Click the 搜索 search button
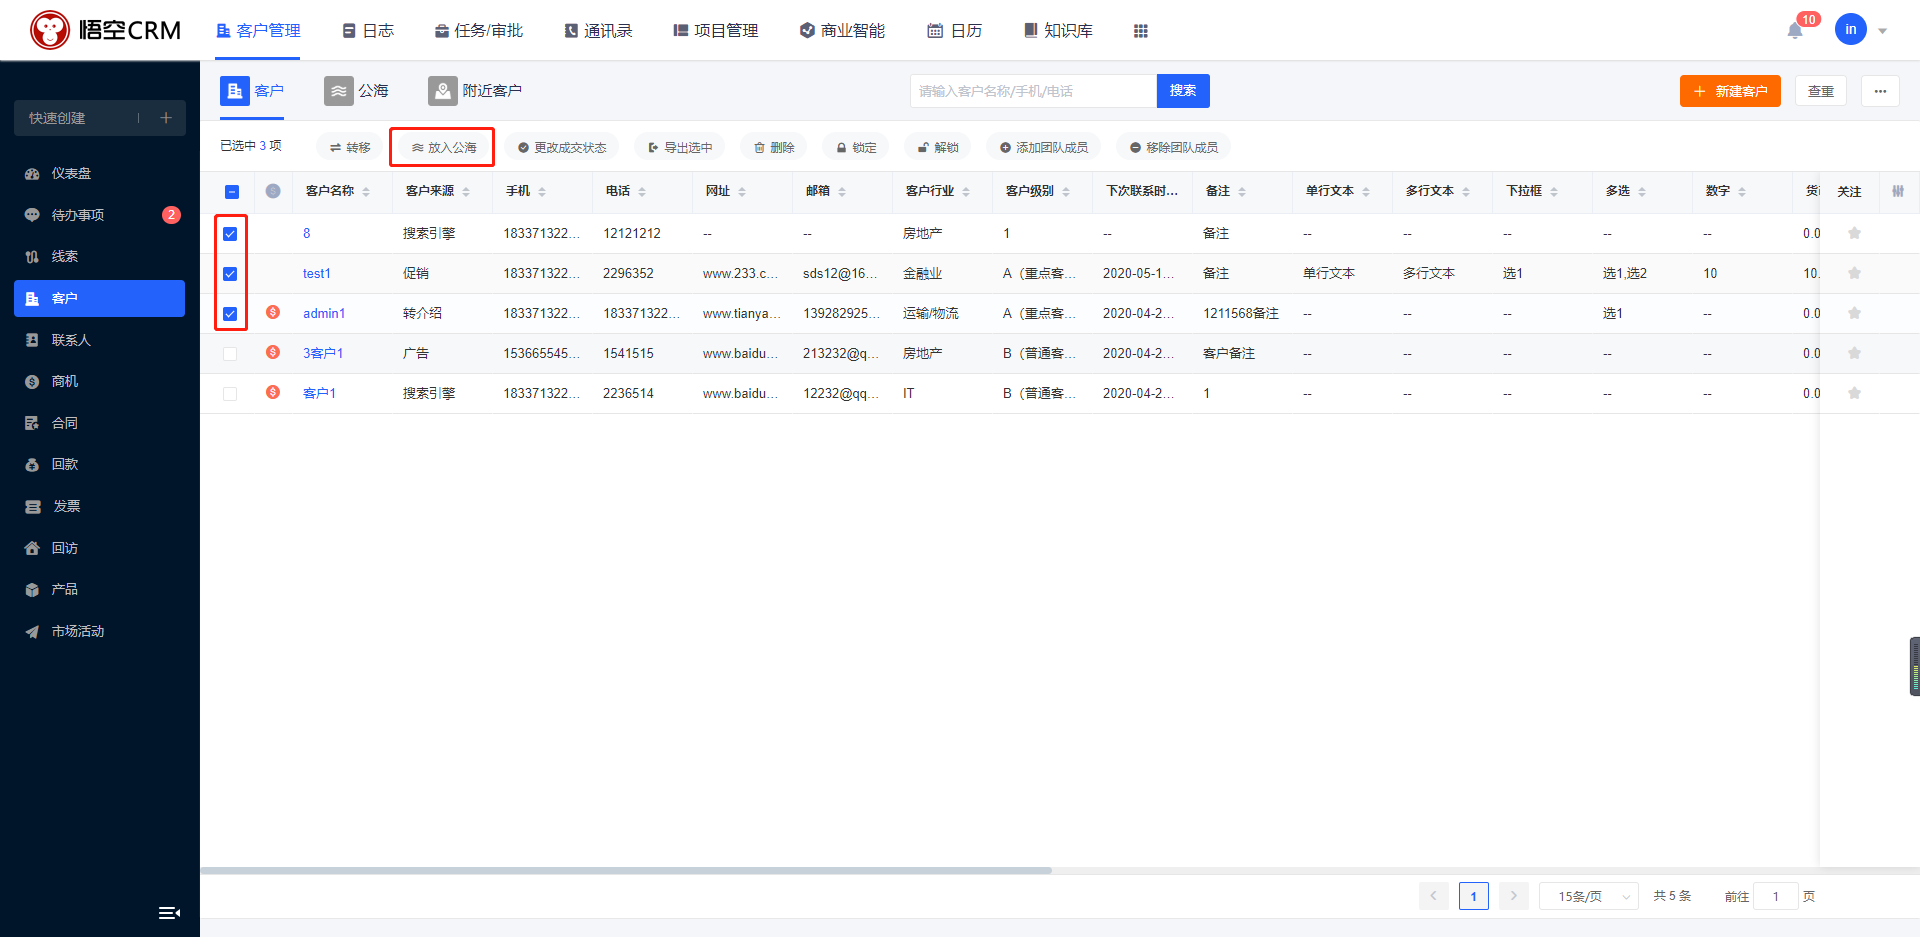 (1183, 91)
